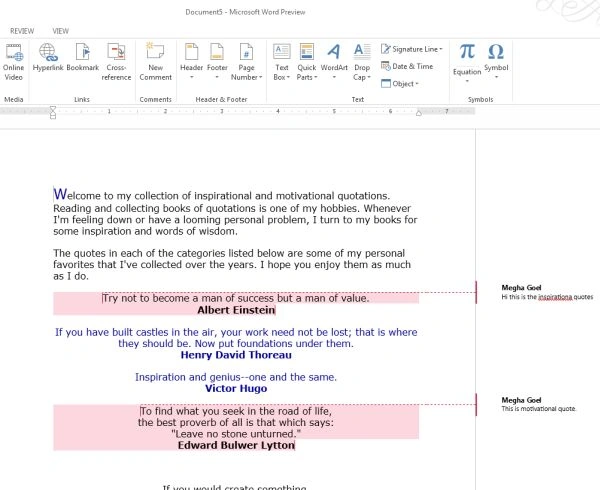Expand the Signature Line dropdown arrow
The width and height of the screenshot is (600, 490).
coord(441,49)
